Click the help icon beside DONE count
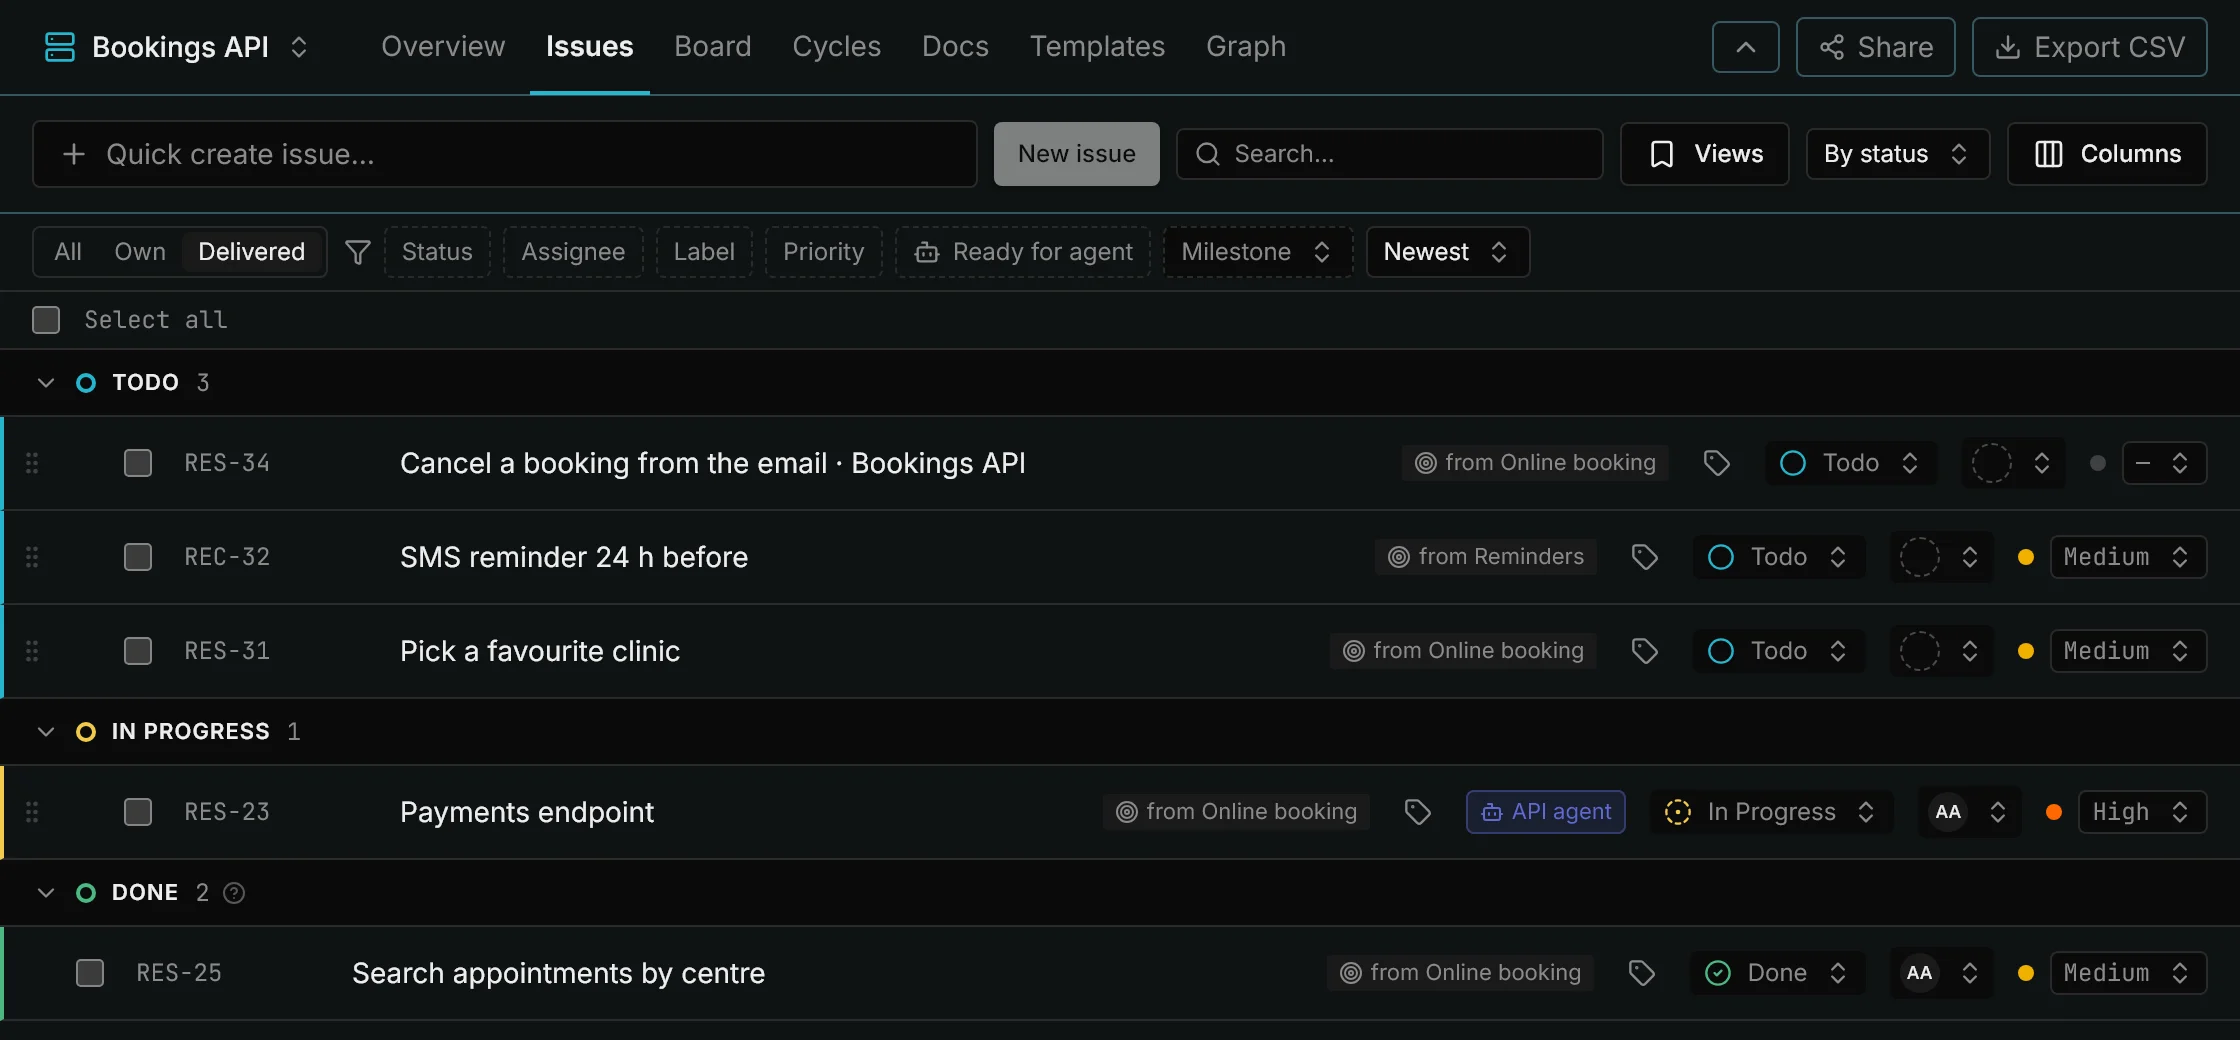The image size is (2240, 1040). [x=234, y=893]
